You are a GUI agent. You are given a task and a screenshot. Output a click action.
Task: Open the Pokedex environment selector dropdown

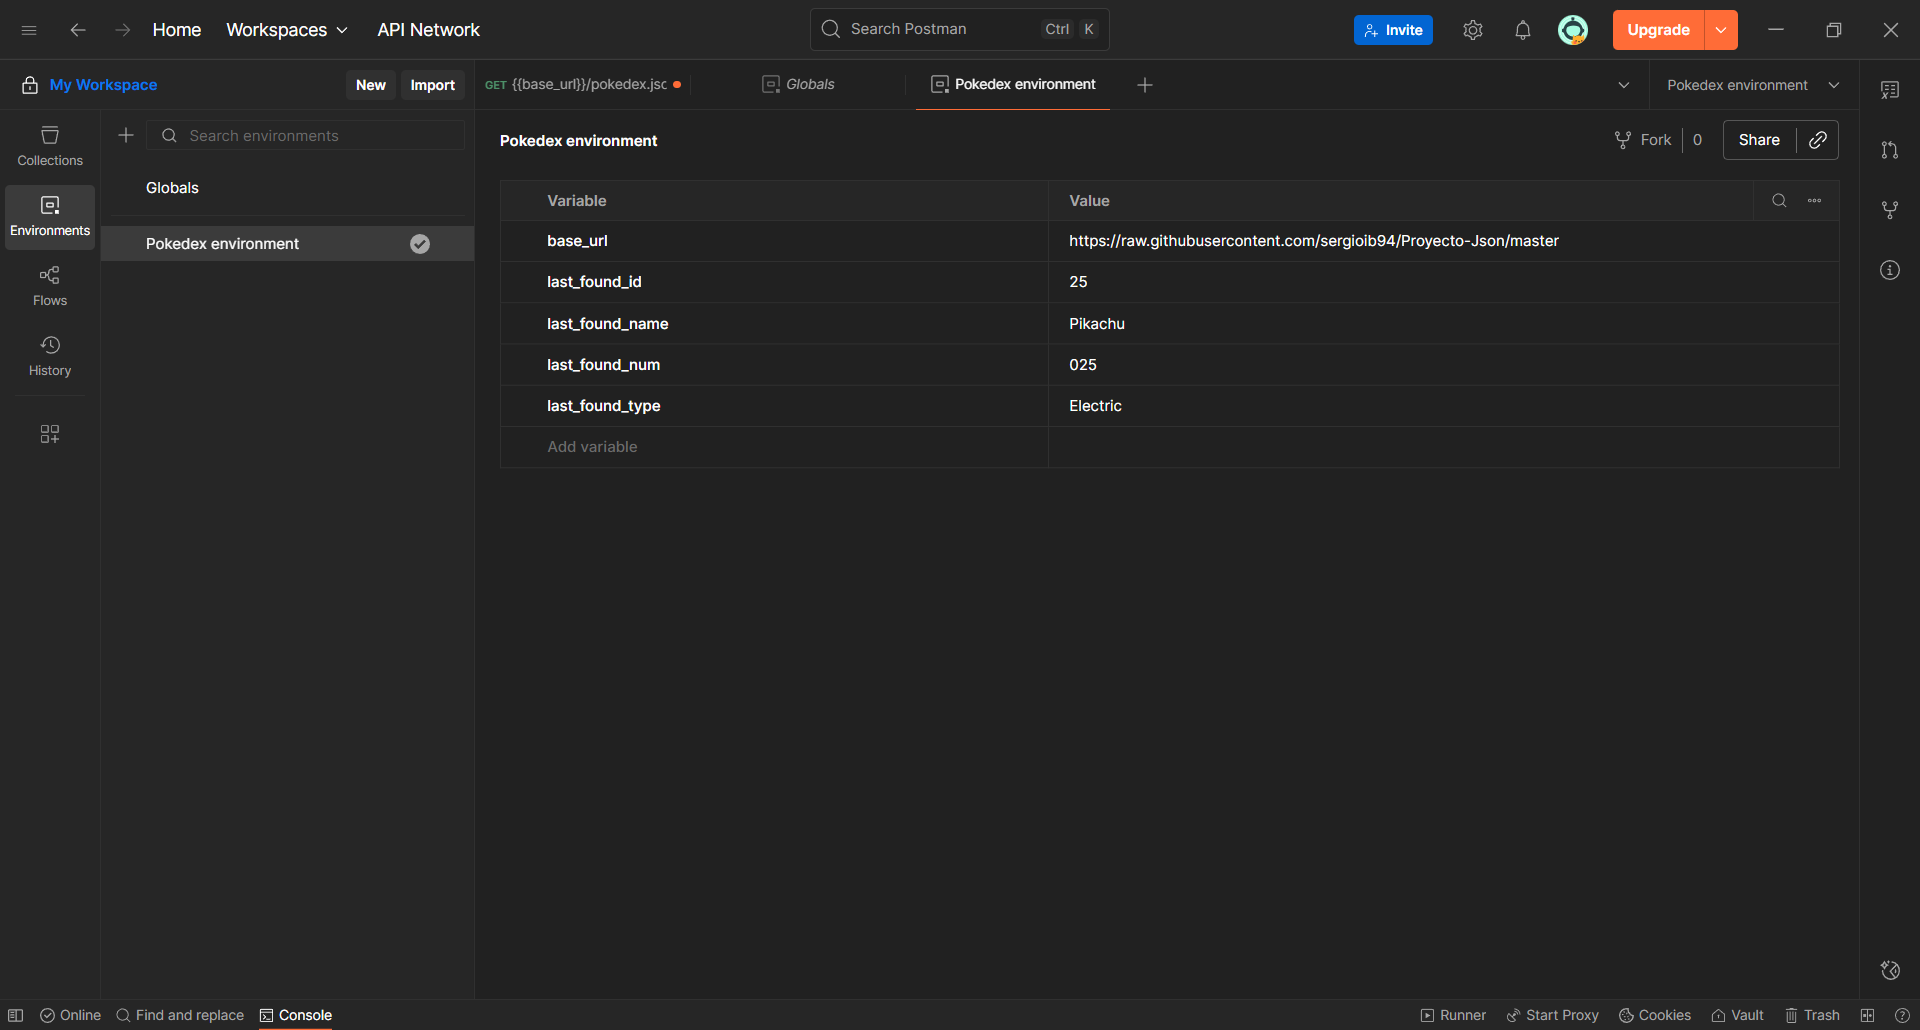point(1752,85)
